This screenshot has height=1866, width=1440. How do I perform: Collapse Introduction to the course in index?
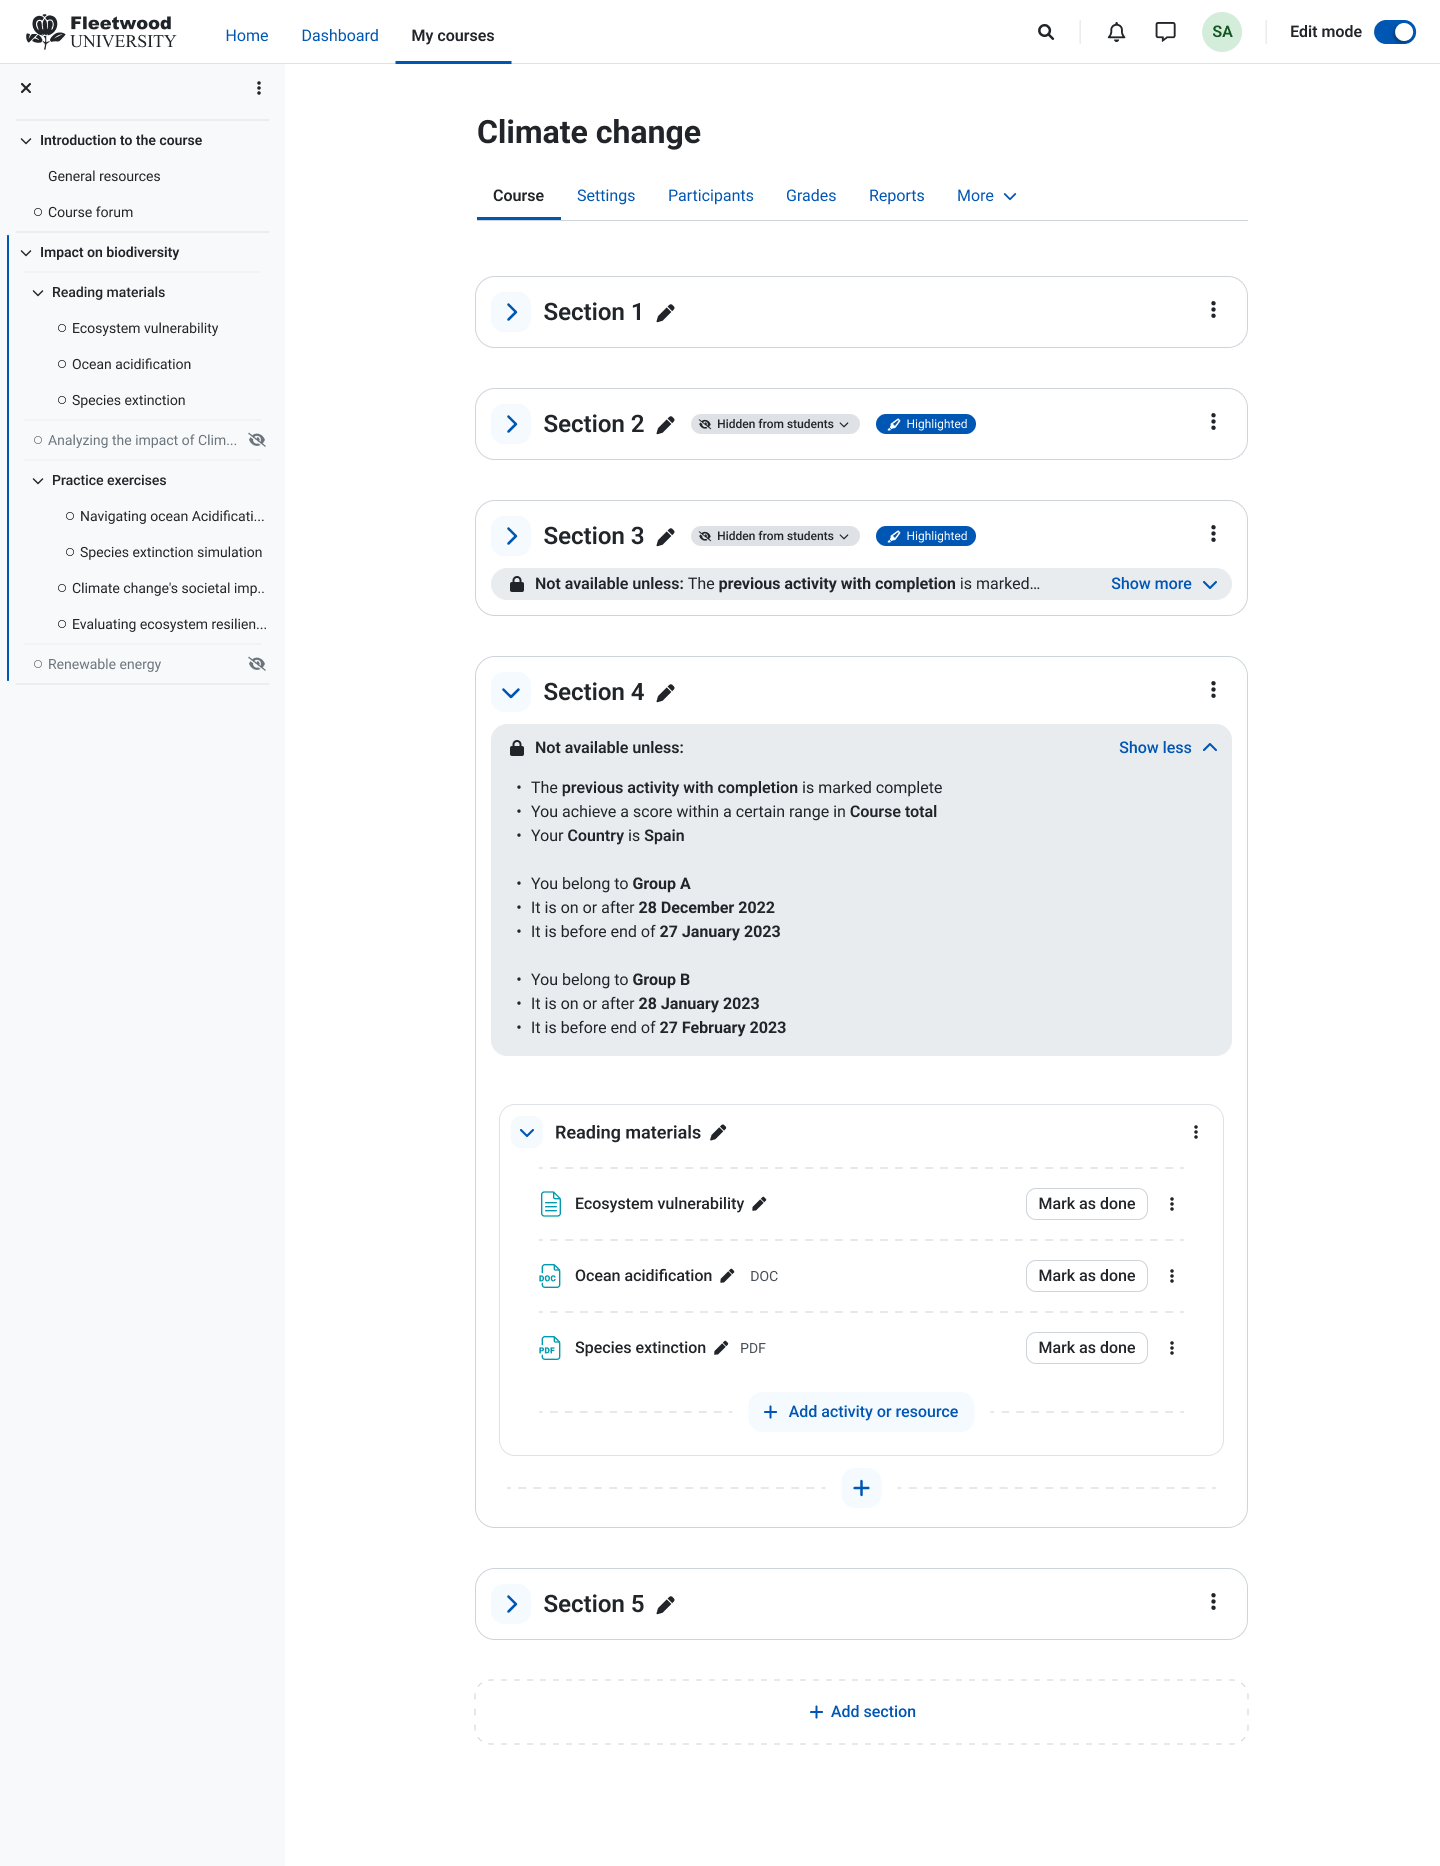[x=26, y=141]
